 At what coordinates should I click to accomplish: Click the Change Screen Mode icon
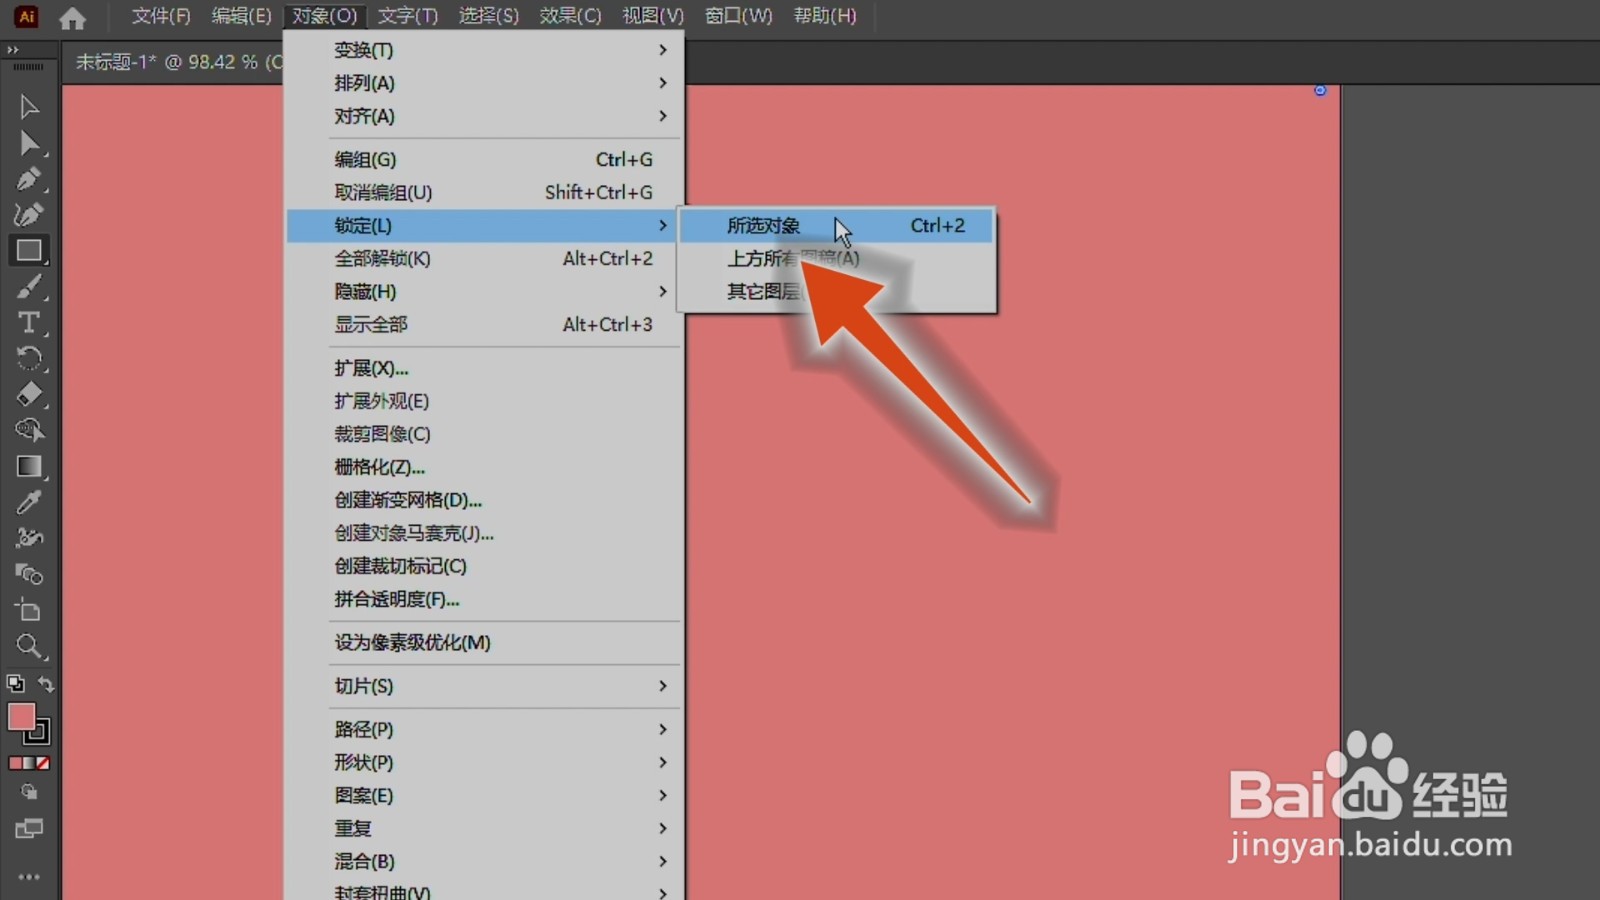[29, 829]
